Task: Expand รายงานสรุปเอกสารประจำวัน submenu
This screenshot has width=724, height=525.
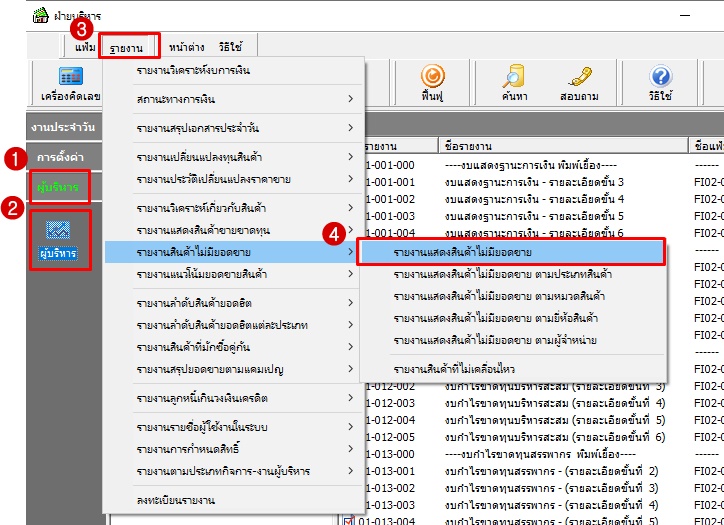Action: coord(231,128)
